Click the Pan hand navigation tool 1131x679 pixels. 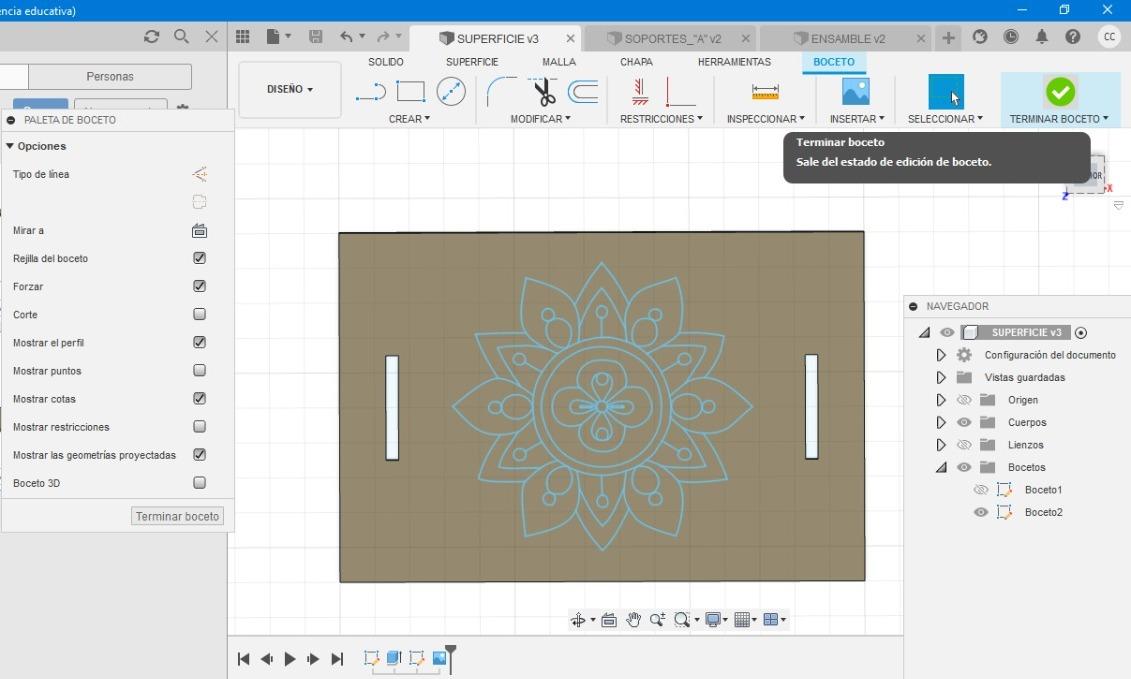click(x=633, y=620)
